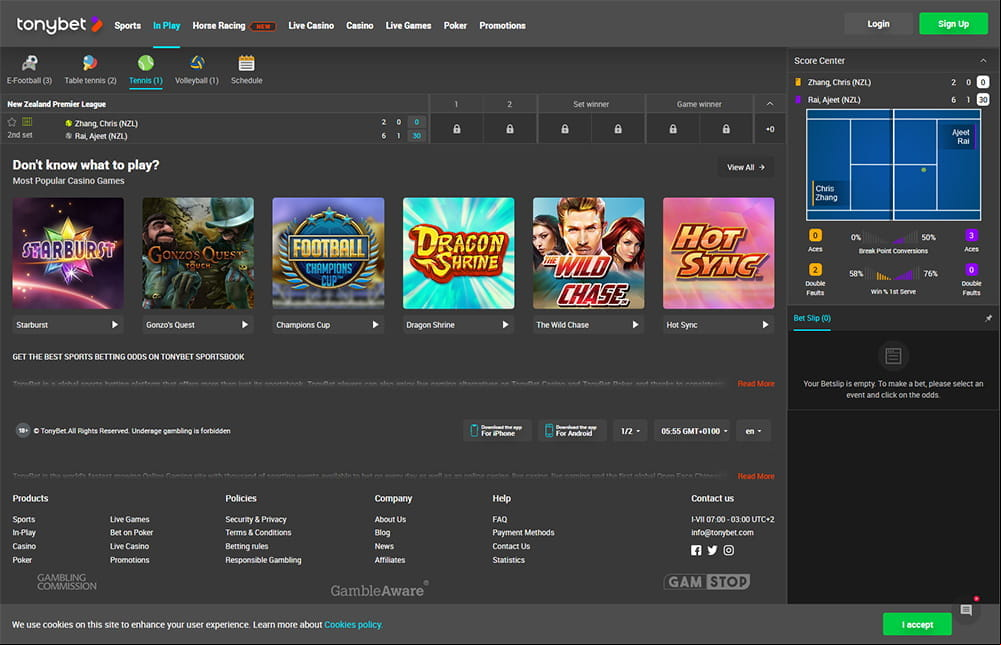Read More of the lower TonyBet text
This screenshot has width=1001, height=645.
click(756, 476)
